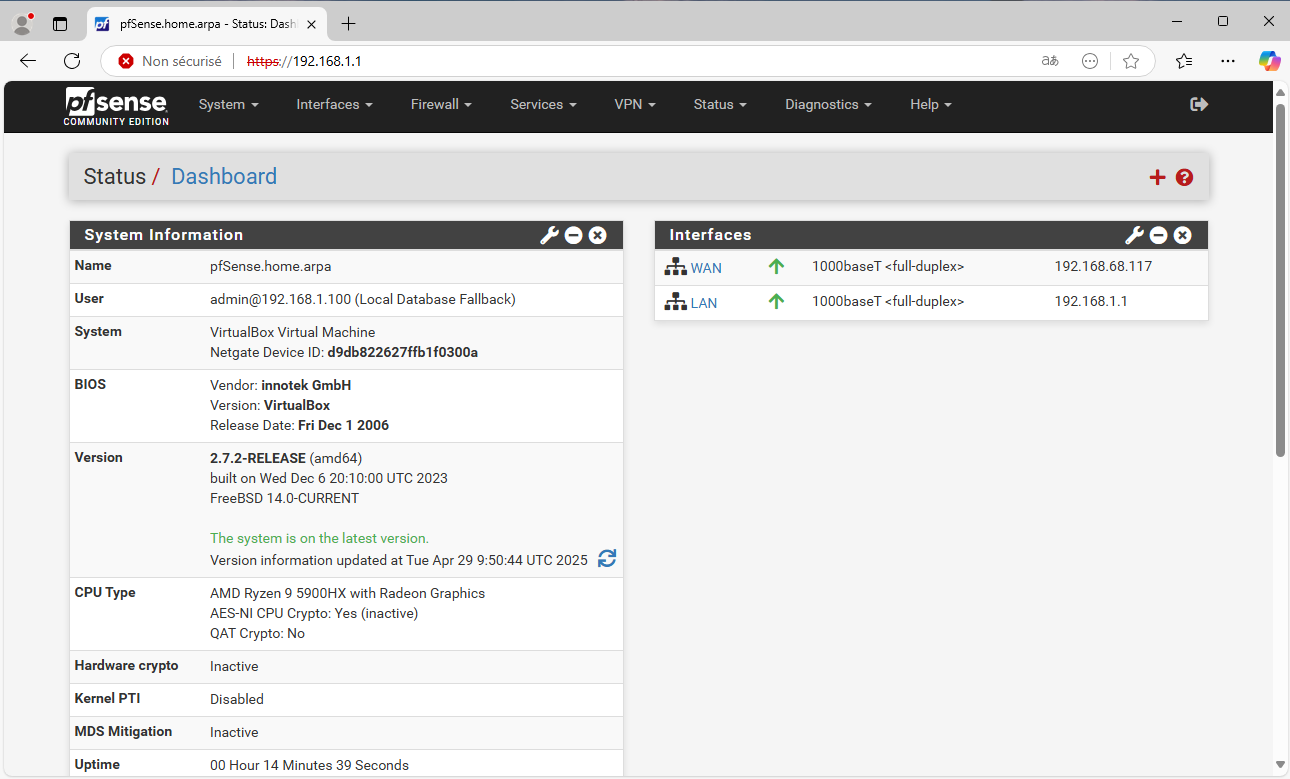
Task: Click the LAN network interface icon
Action: pyautogui.click(x=675, y=301)
